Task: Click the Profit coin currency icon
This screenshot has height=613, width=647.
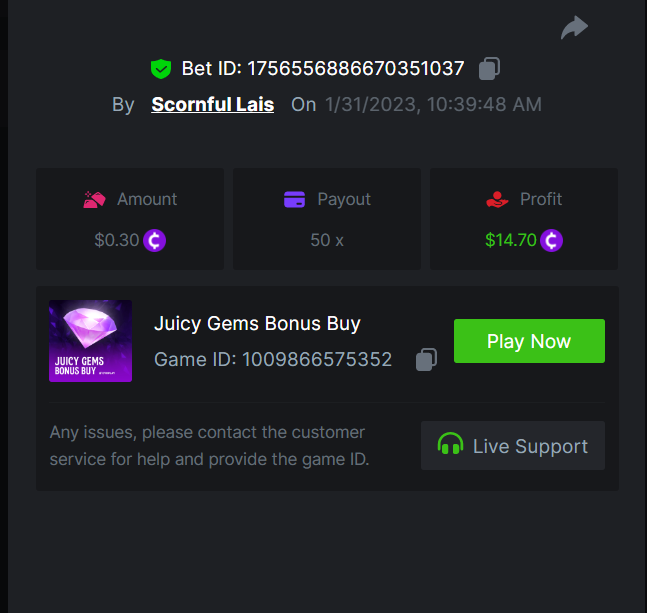Action: click(551, 240)
